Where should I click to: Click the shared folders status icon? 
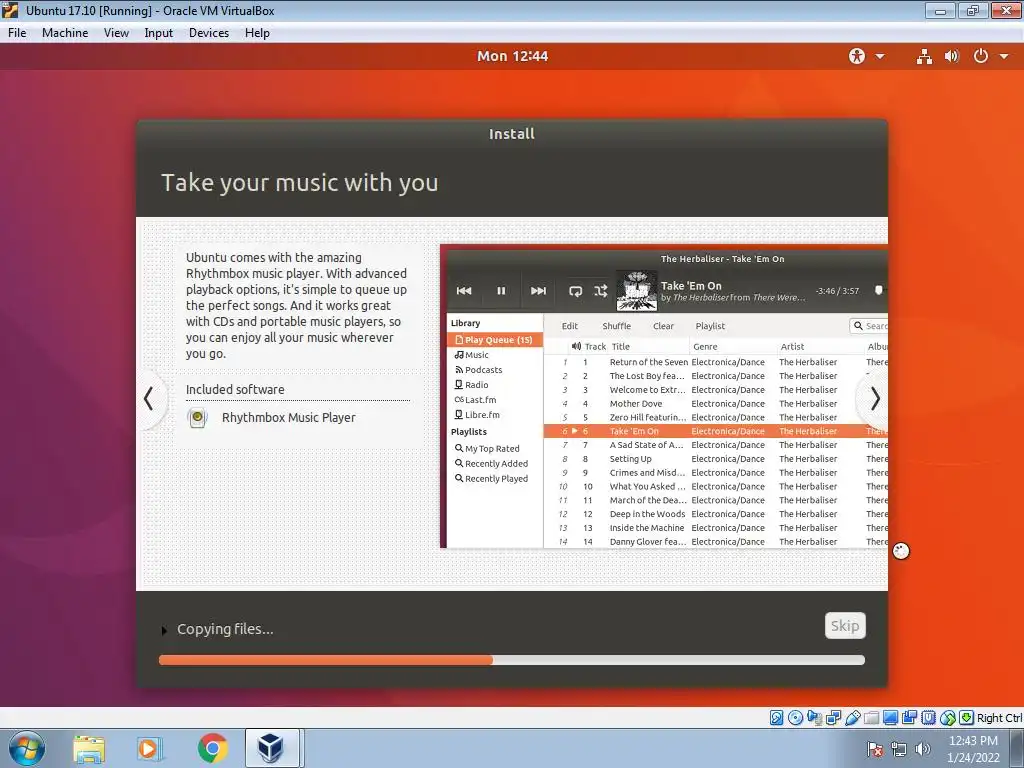(x=871, y=718)
